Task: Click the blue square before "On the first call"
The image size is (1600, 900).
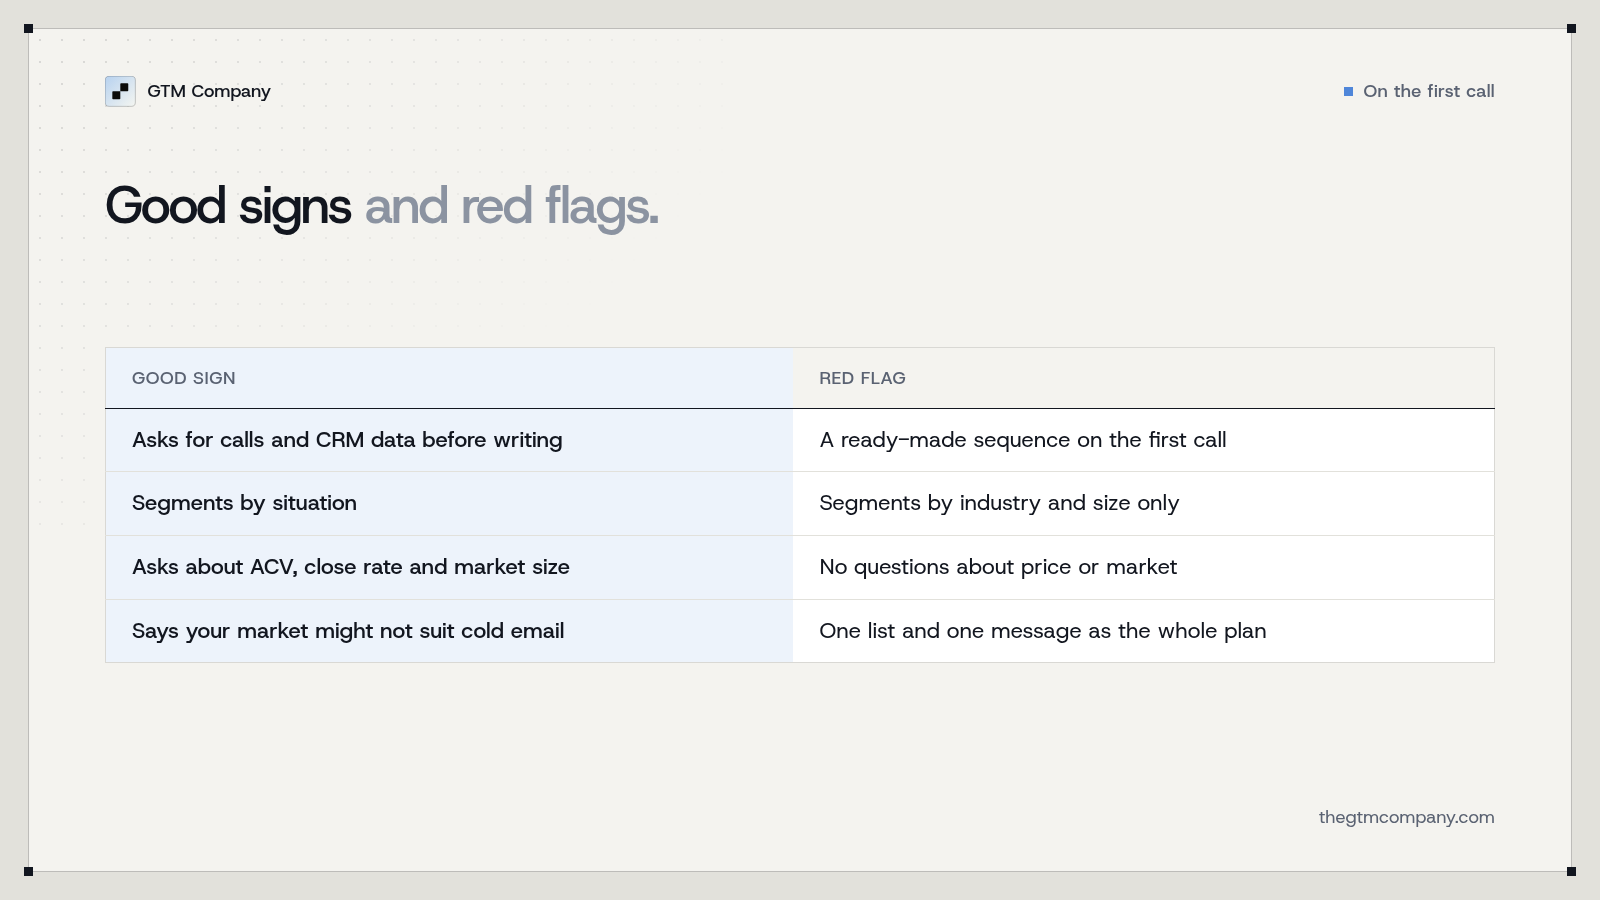Action: click(x=1348, y=91)
